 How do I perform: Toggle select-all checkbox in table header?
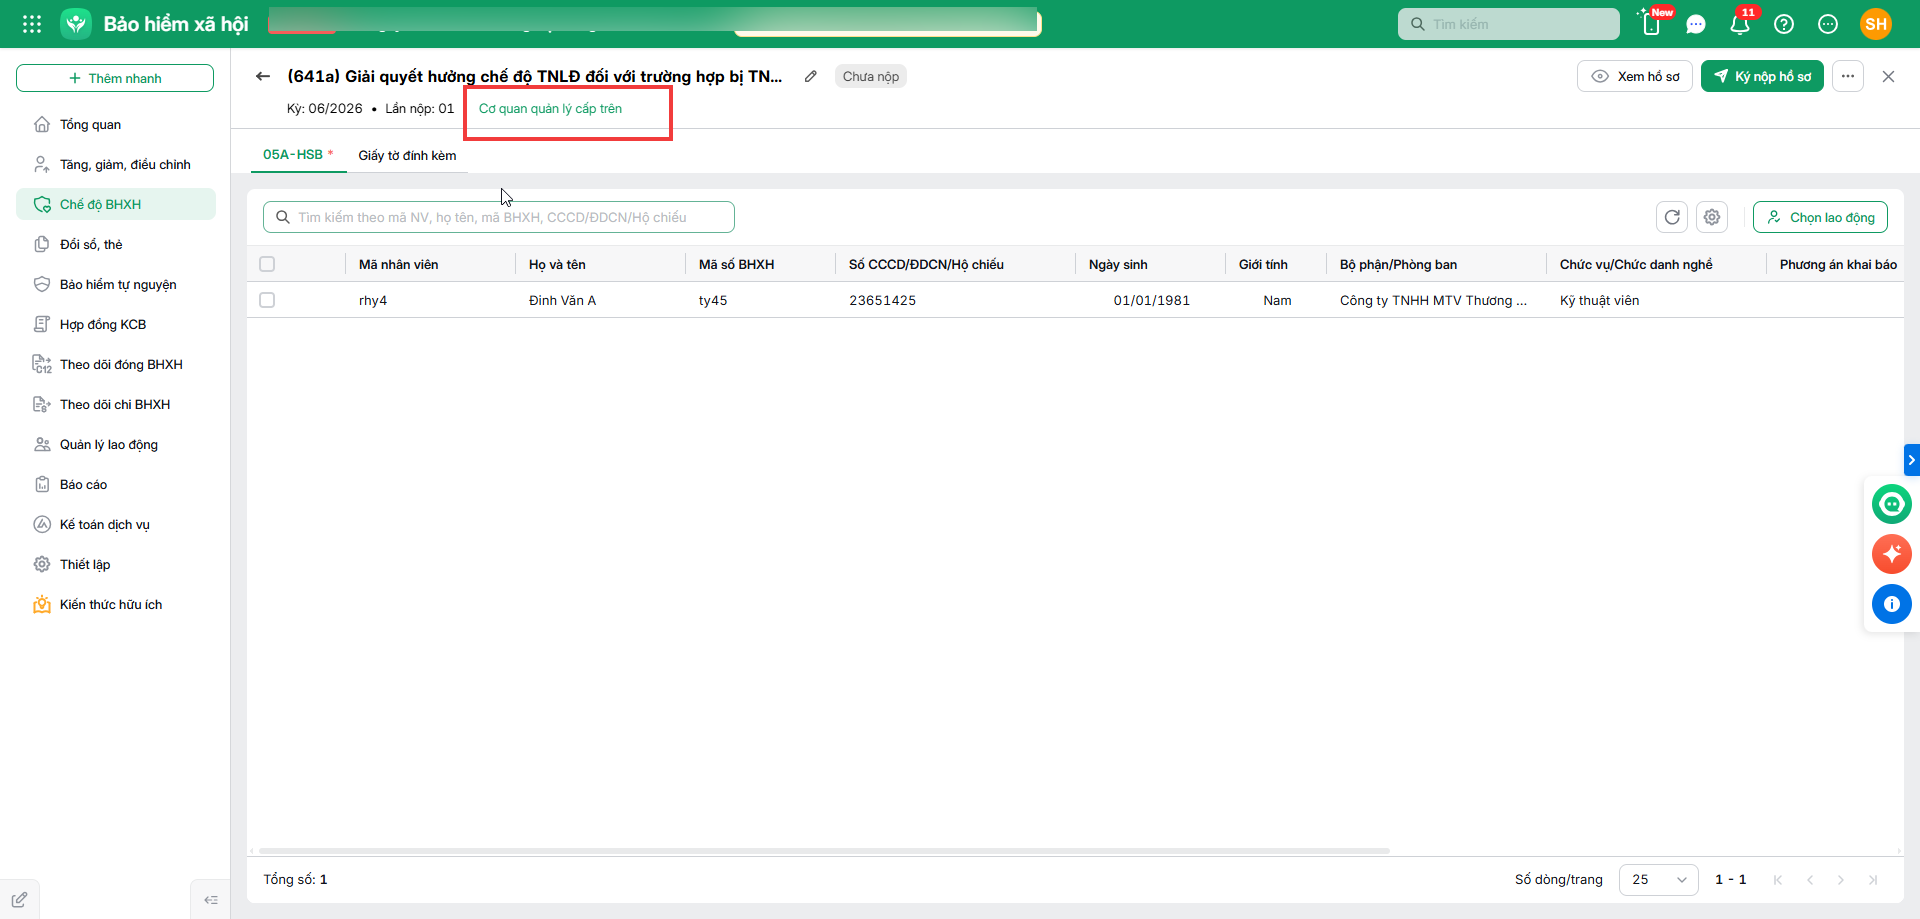[x=267, y=264]
